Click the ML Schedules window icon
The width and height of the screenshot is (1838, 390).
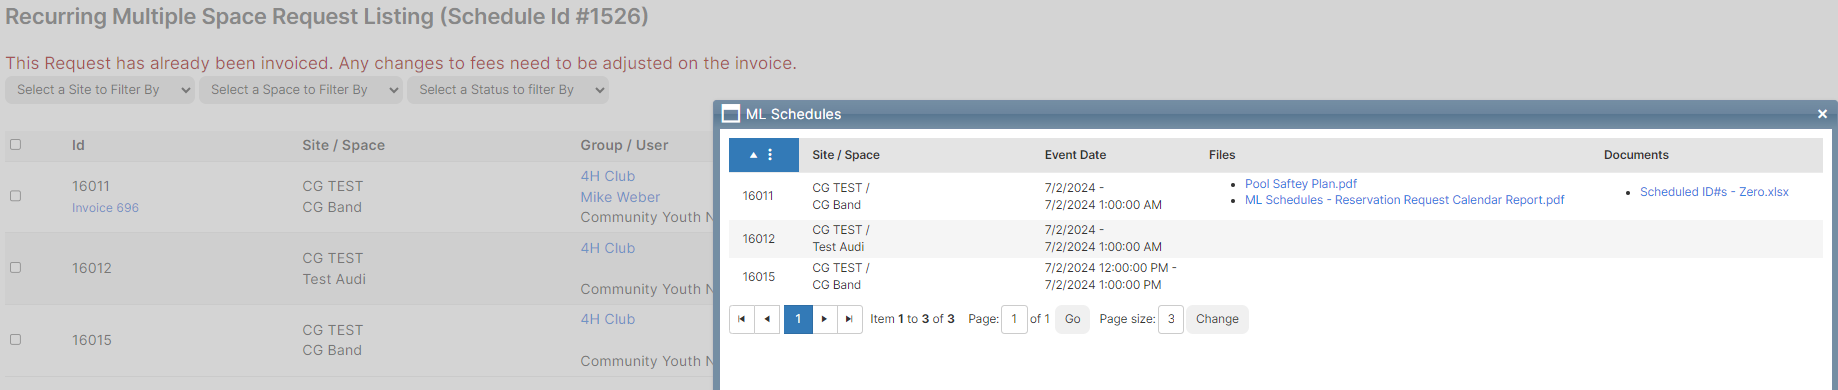[731, 114]
